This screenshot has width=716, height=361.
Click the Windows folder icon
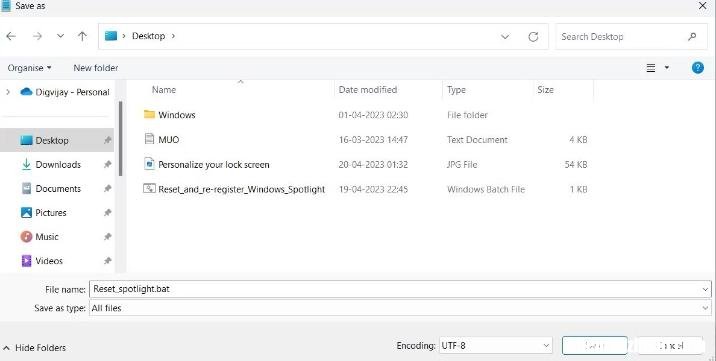[x=149, y=115]
